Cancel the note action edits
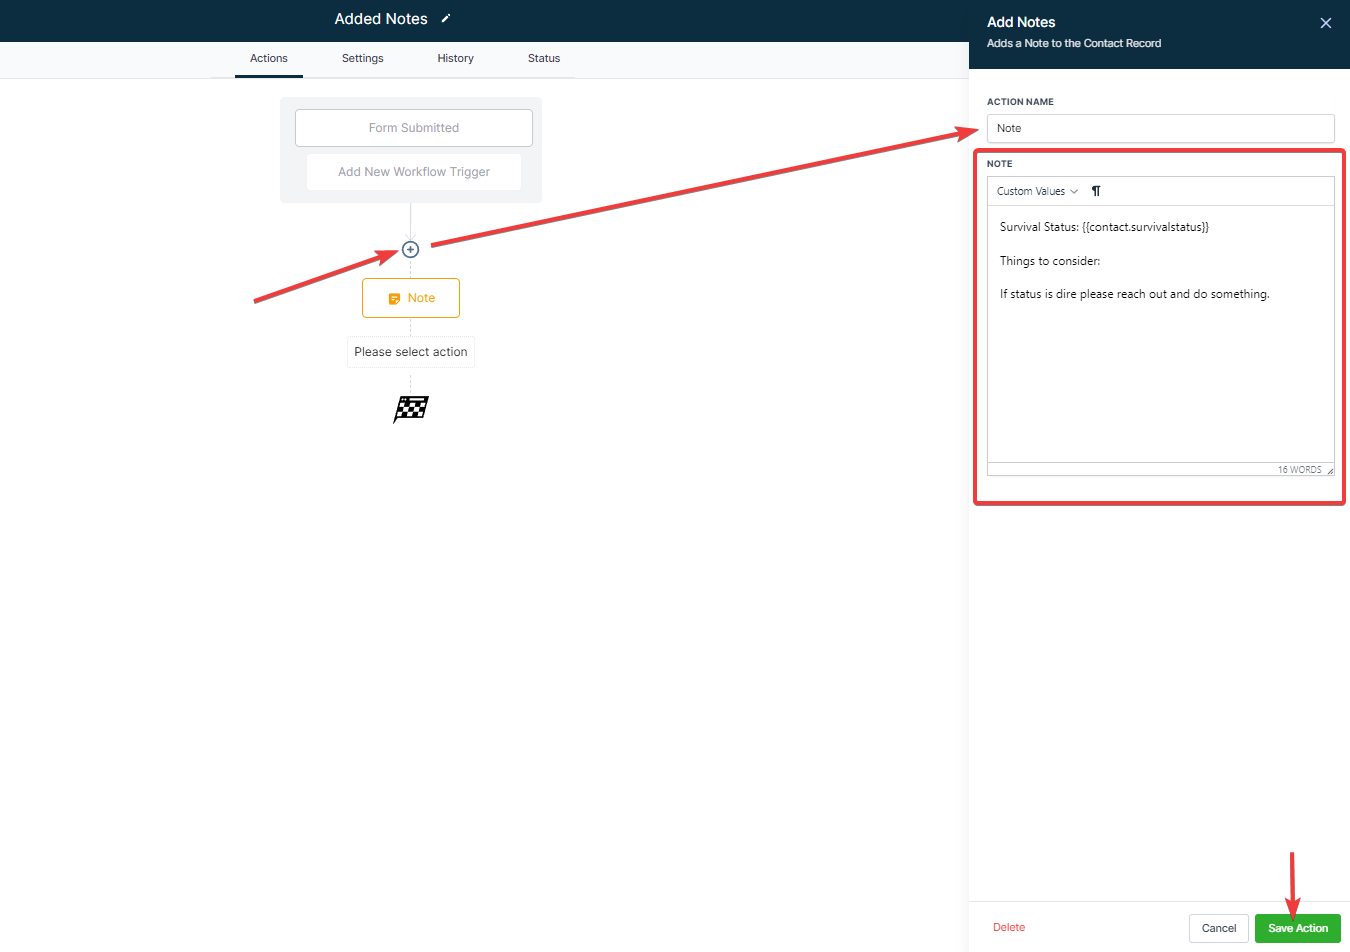This screenshot has height=952, width=1350. tap(1218, 928)
